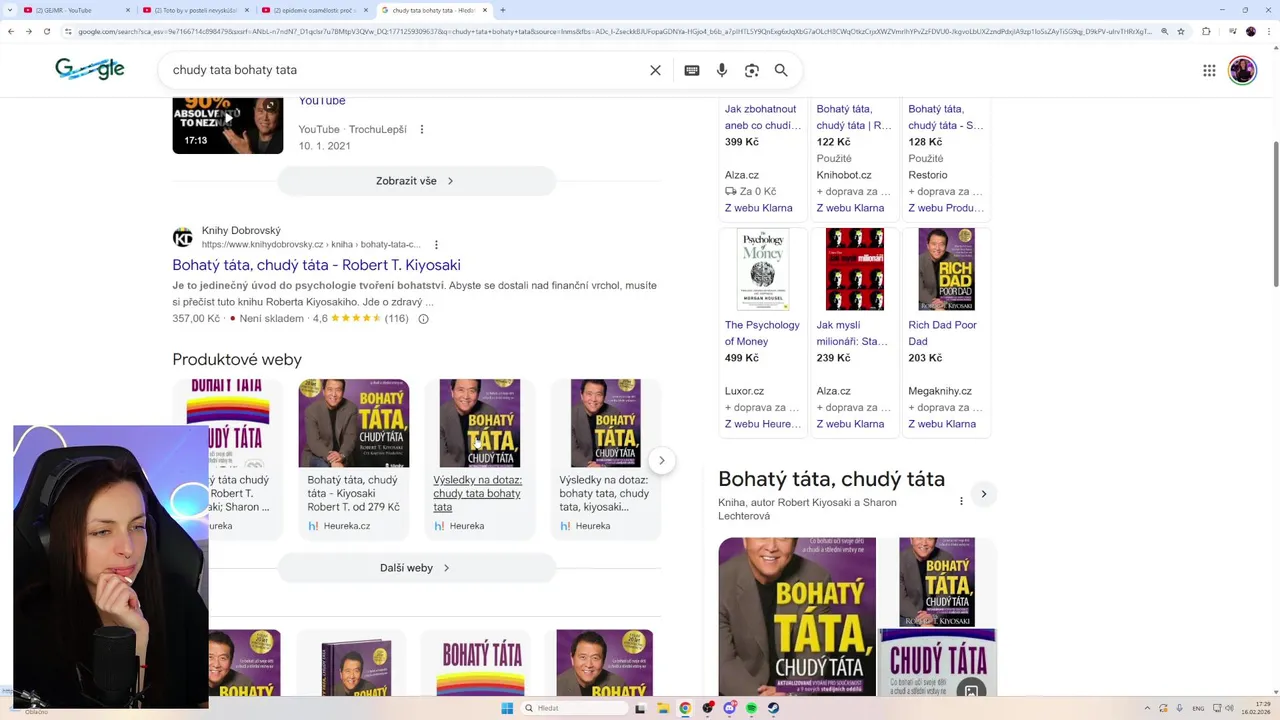The height and width of the screenshot is (720, 1280).
Task: Expand more product sites with Další weby
Action: (416, 568)
